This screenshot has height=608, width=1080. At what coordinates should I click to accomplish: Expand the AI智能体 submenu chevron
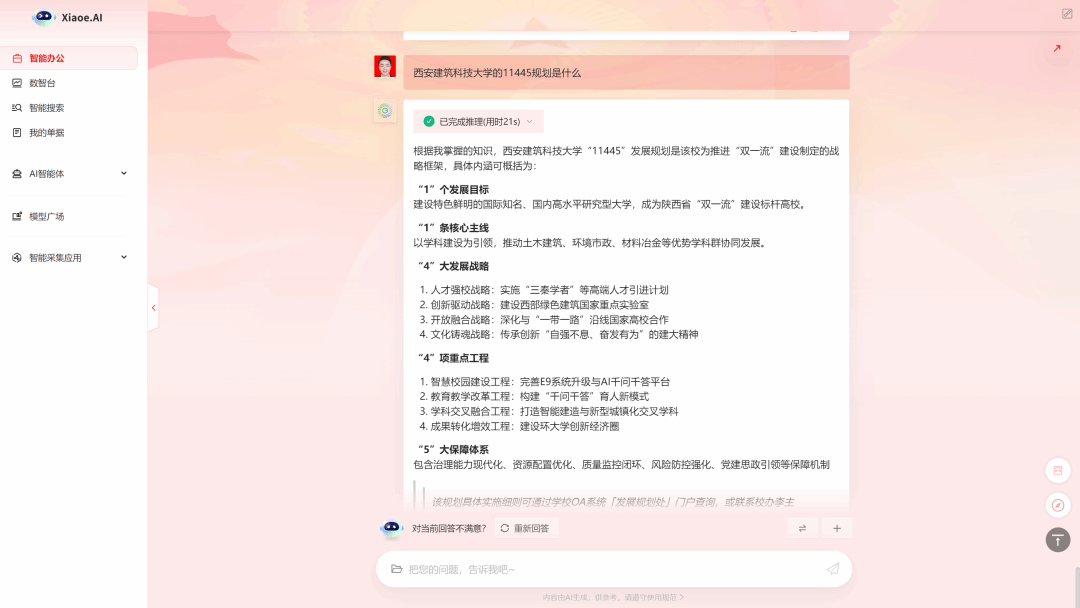tap(124, 174)
